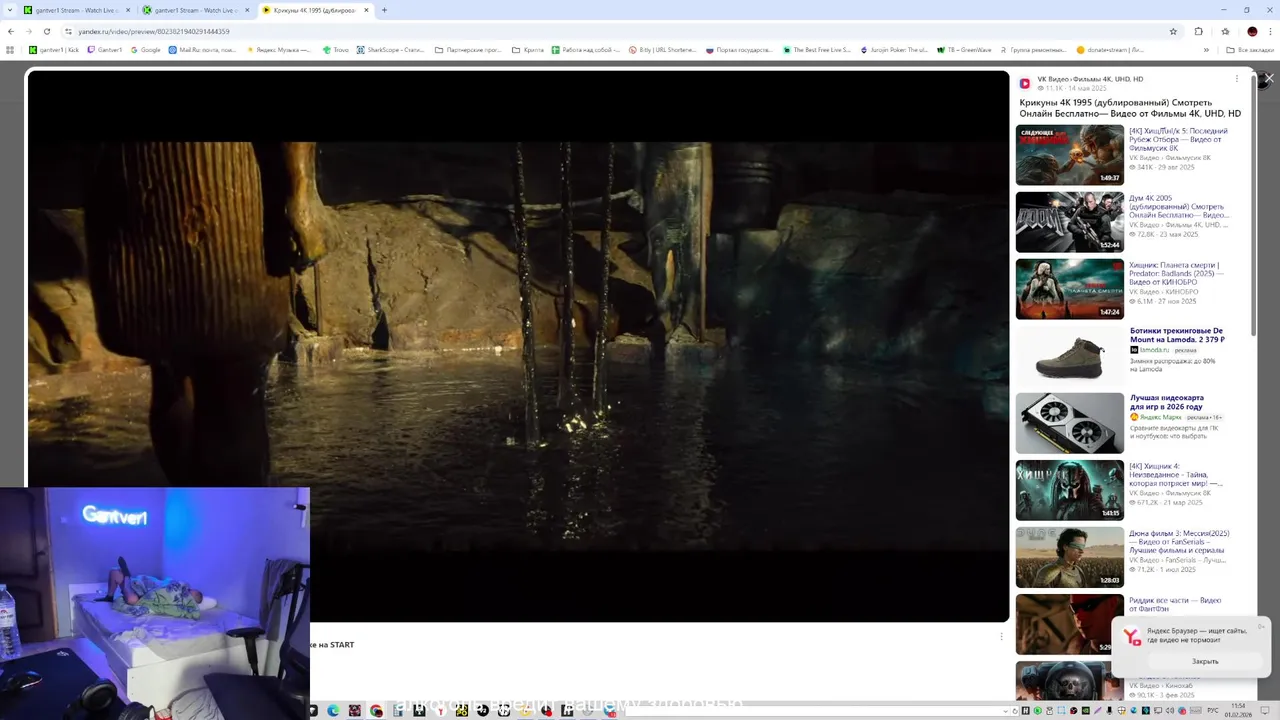
Task: Open the browser three-dot menu
Action: click(1270, 31)
